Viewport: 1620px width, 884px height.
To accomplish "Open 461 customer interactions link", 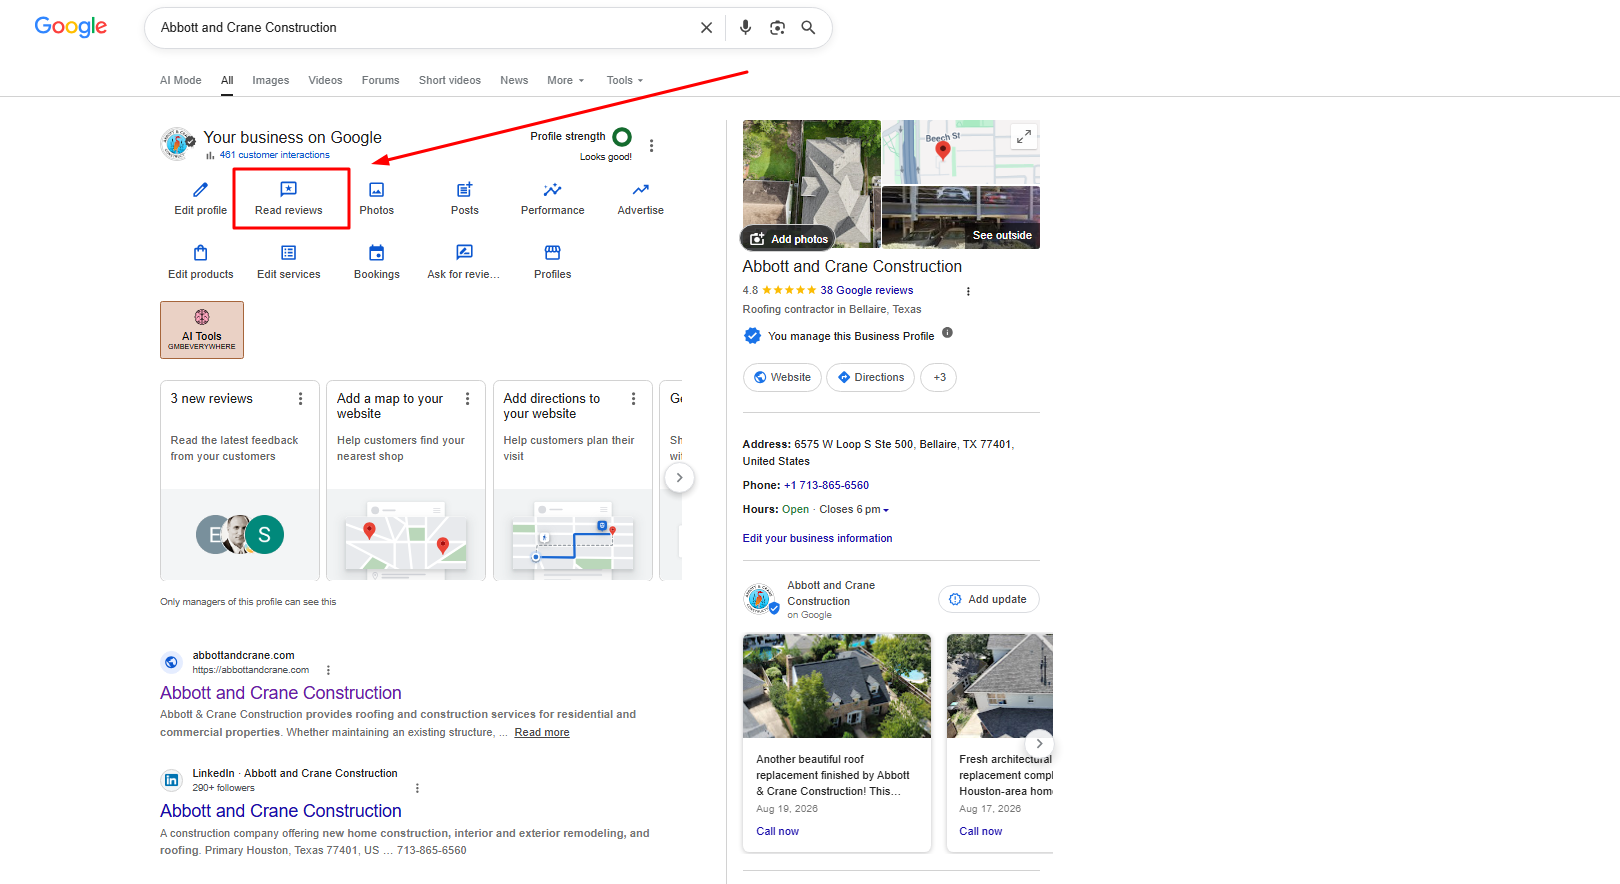I will [x=274, y=155].
